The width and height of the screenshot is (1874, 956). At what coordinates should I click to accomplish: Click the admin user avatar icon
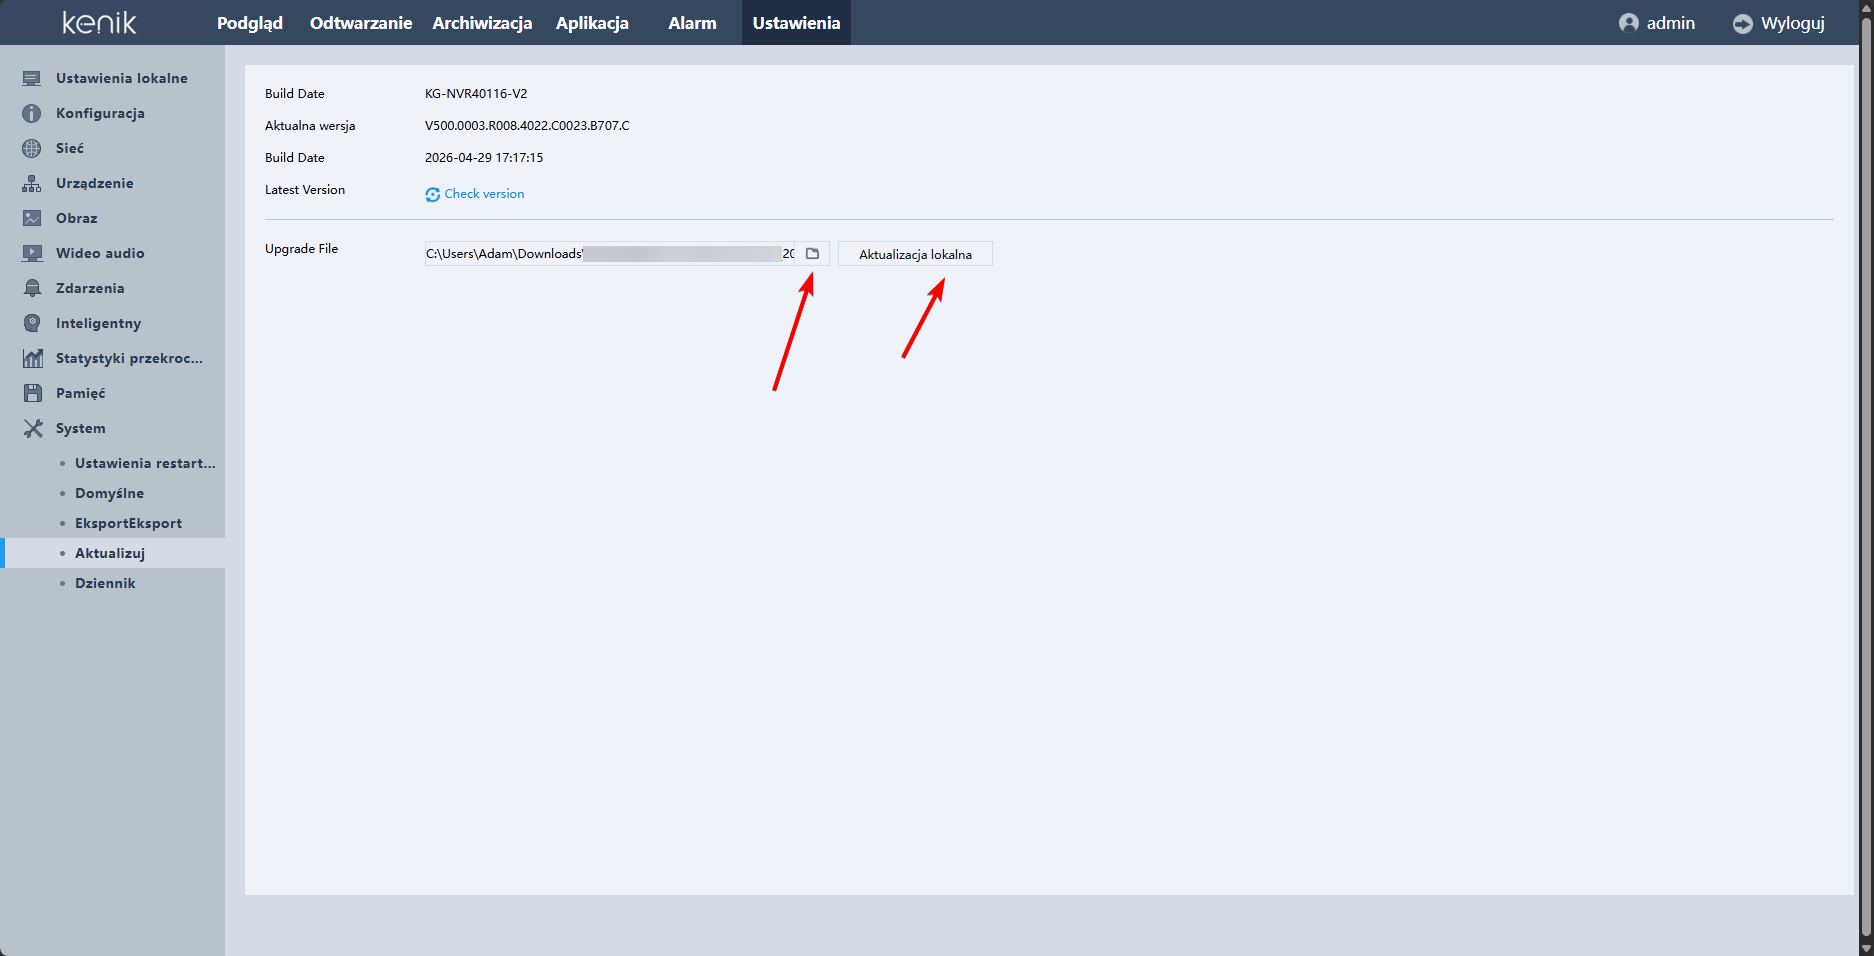click(1629, 23)
